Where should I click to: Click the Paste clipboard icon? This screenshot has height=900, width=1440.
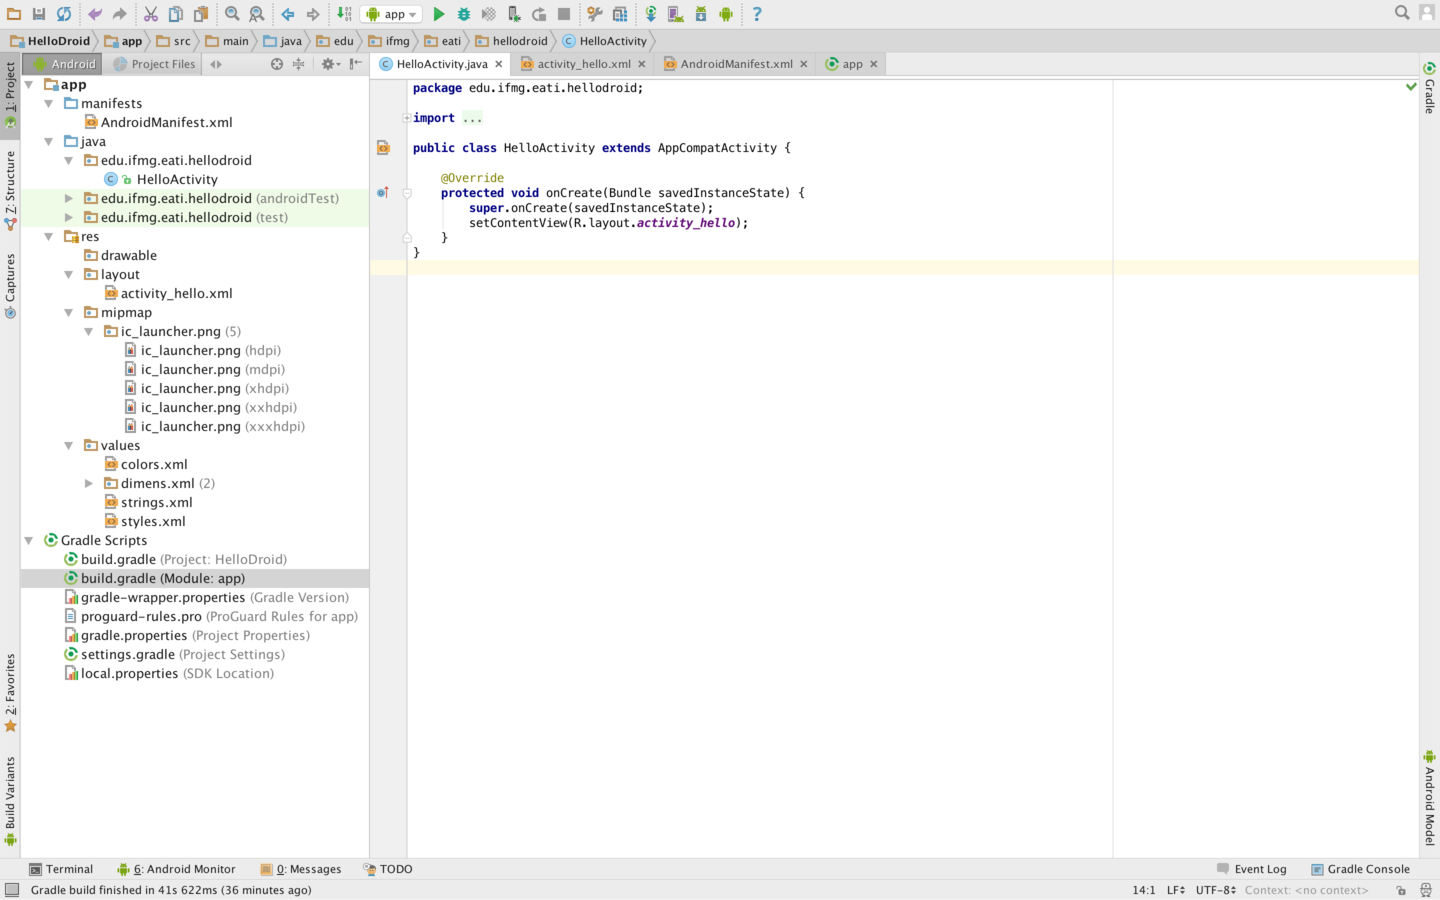(x=201, y=14)
